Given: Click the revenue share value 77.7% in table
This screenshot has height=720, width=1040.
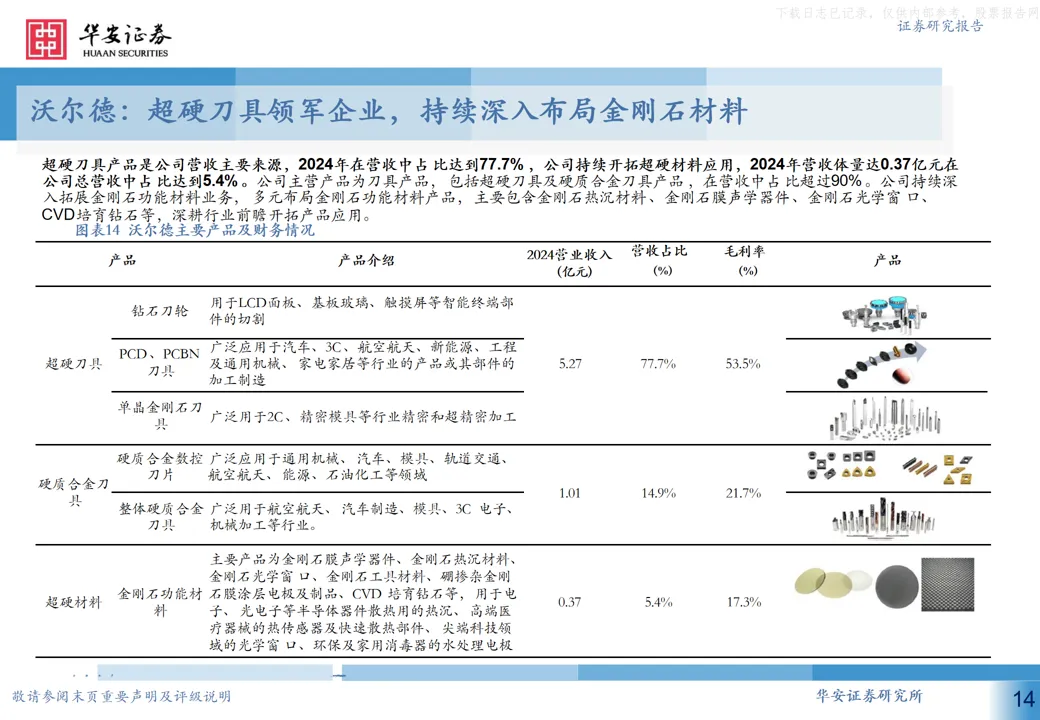Looking at the screenshot, I should pos(658,363).
